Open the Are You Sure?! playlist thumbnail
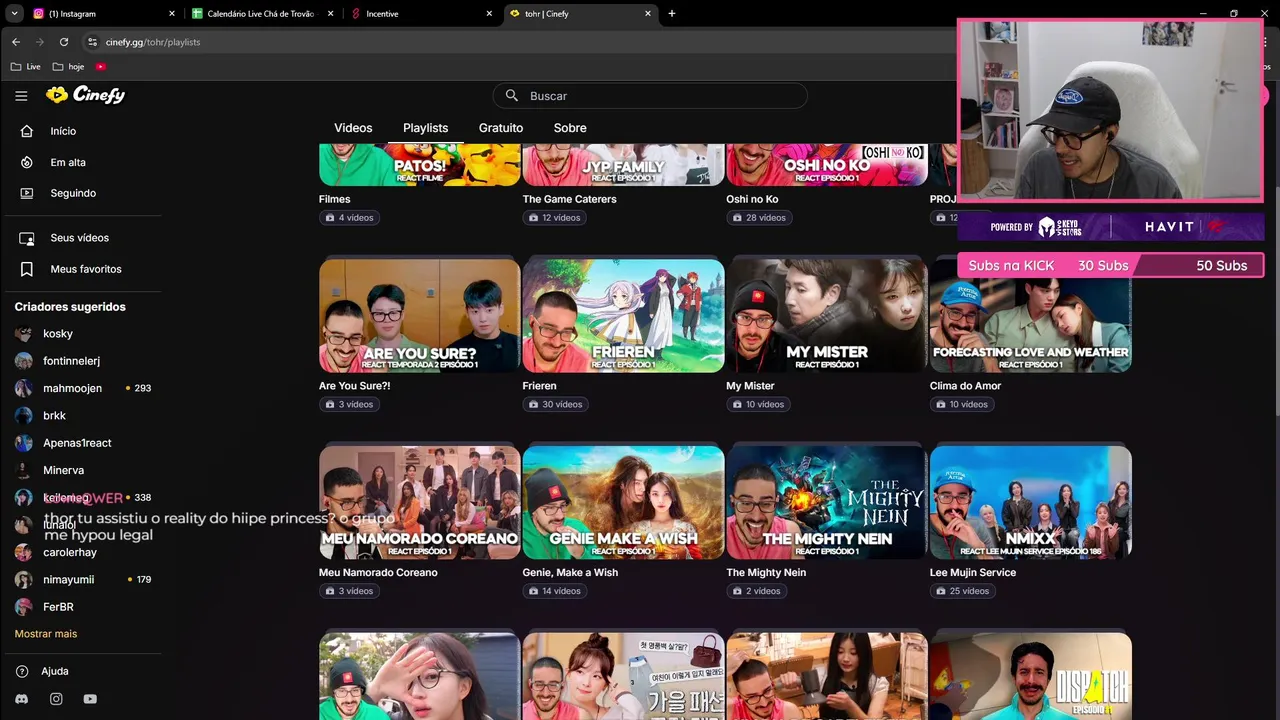 click(420, 316)
